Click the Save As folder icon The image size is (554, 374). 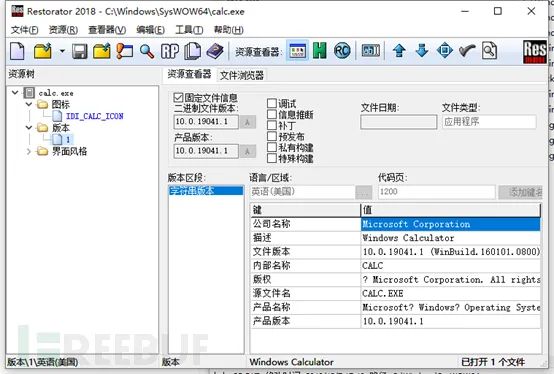pyautogui.click(x=102, y=51)
